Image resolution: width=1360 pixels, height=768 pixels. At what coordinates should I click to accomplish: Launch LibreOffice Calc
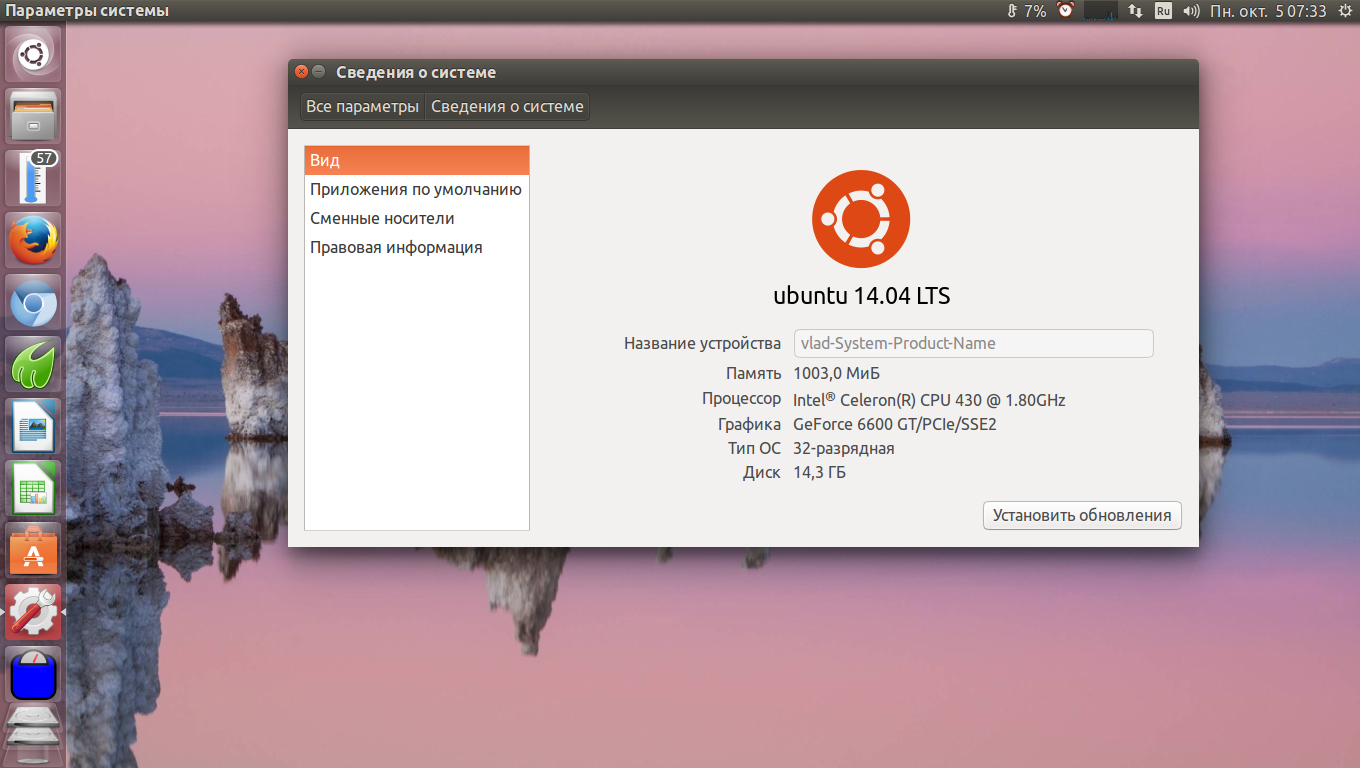(x=34, y=489)
